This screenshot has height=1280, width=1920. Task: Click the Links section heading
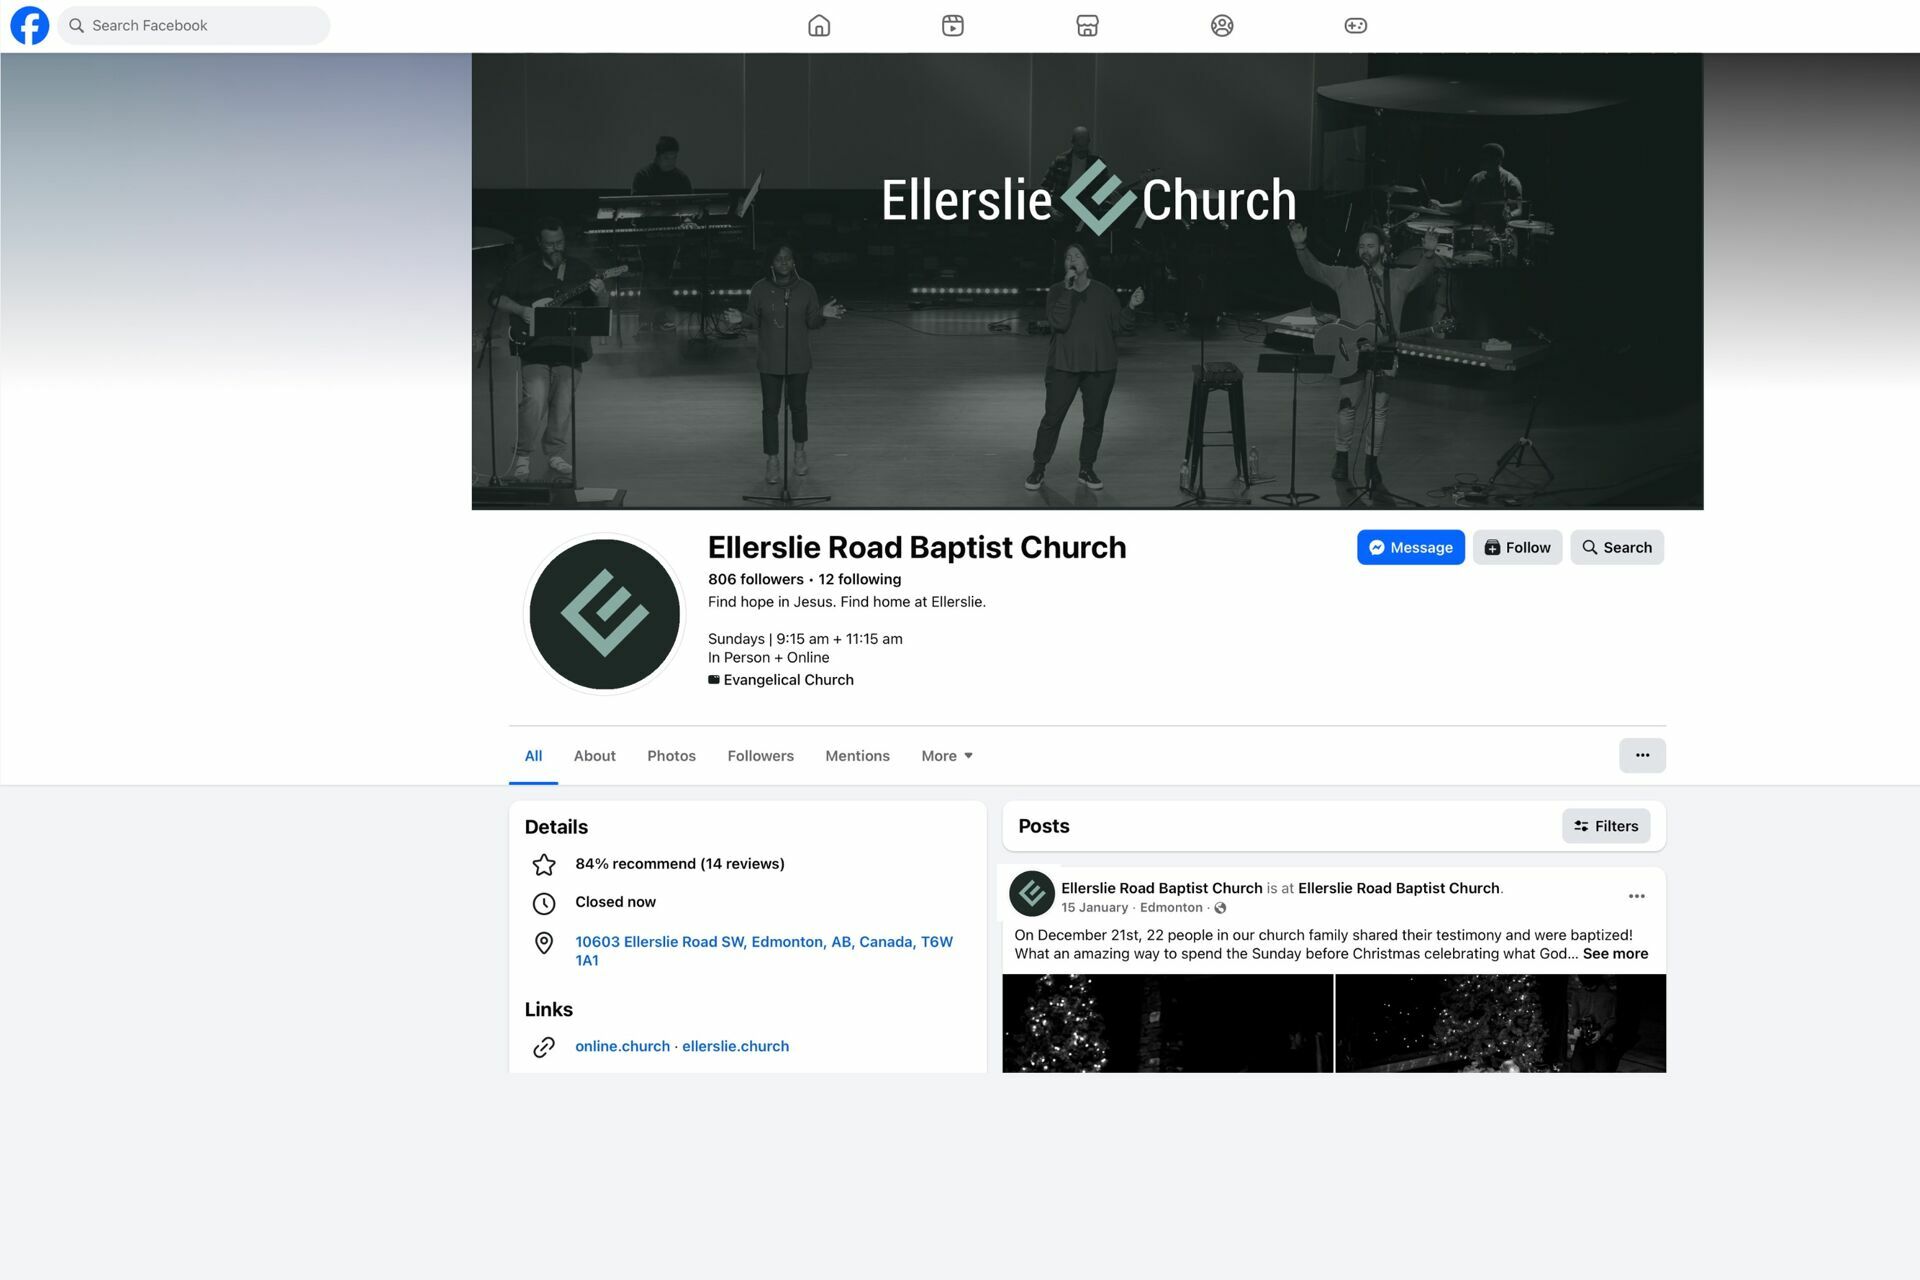click(x=548, y=1009)
